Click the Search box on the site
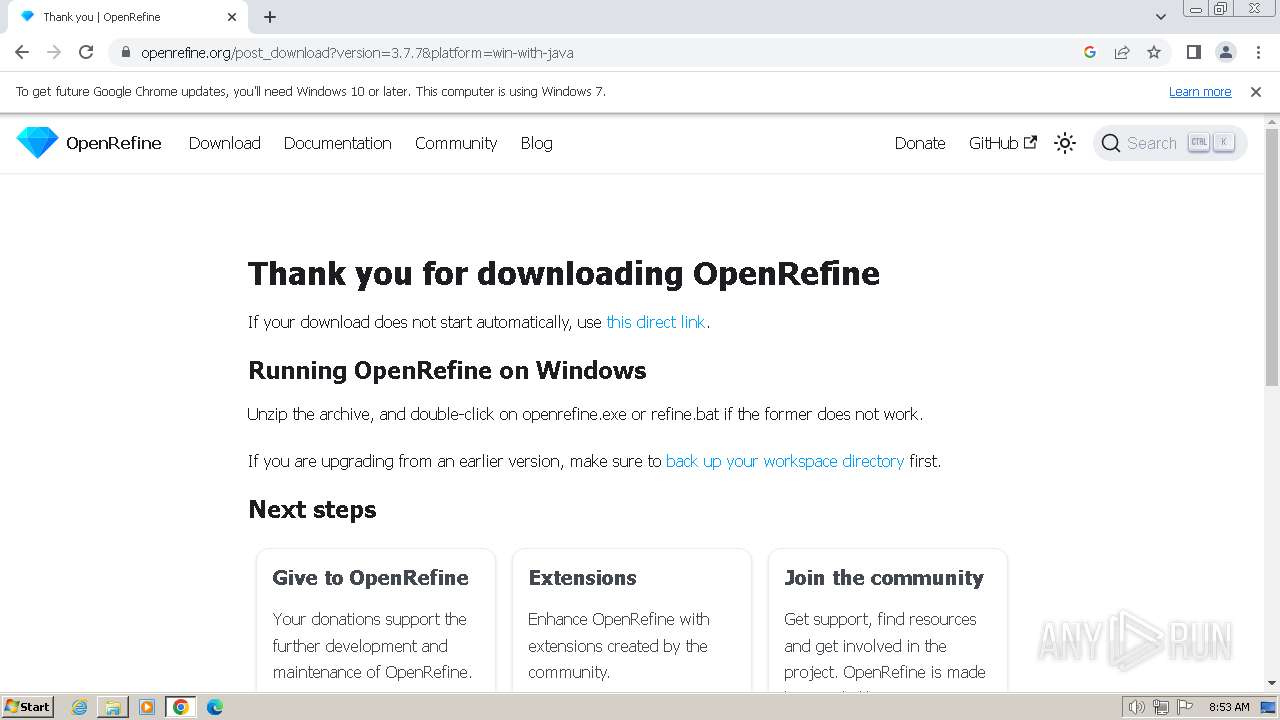The width and height of the screenshot is (1280, 720). coord(1170,143)
